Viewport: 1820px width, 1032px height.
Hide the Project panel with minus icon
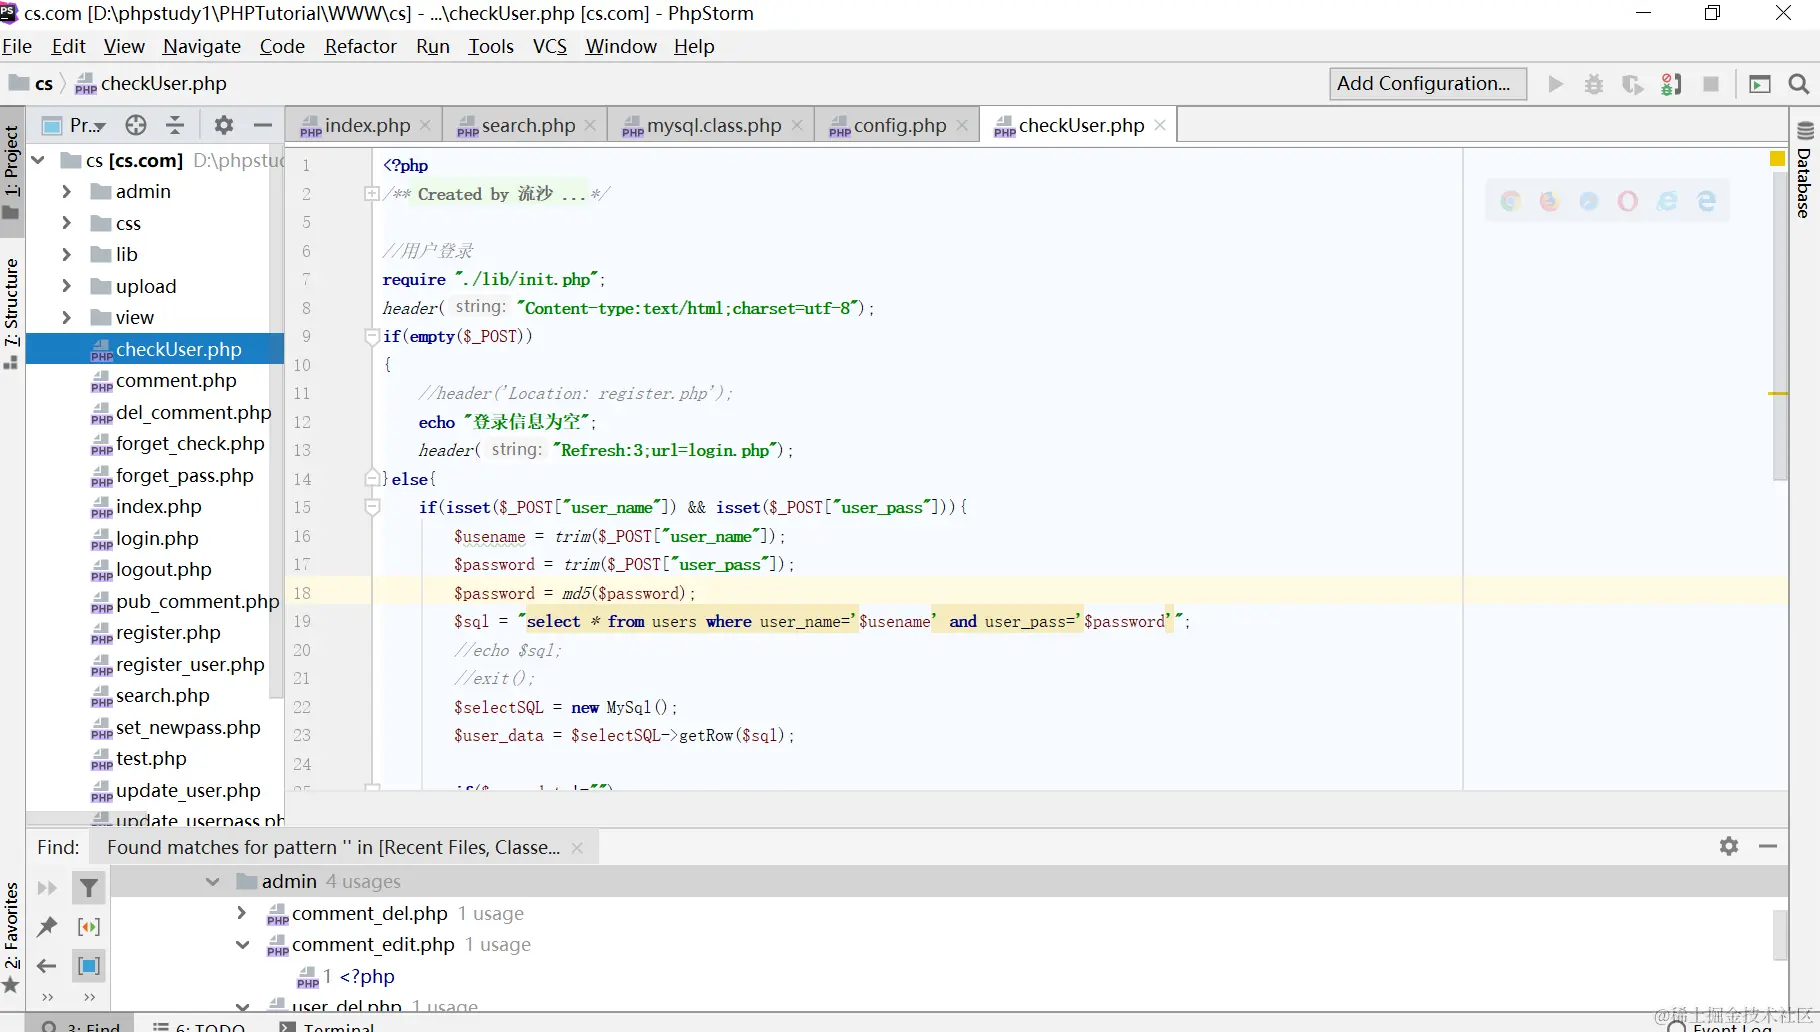tap(263, 125)
